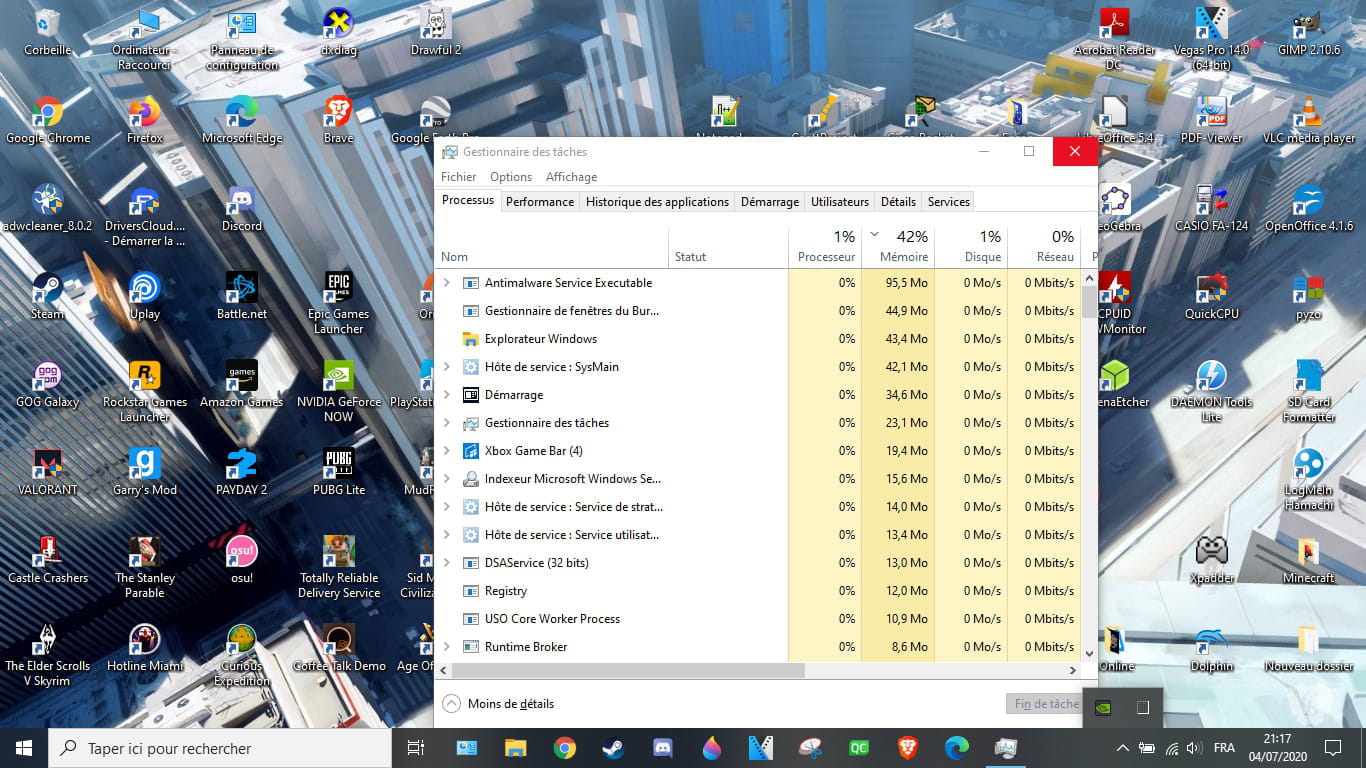1366x768 pixels.
Task: Expand Hôte de service : SysMain row
Action: pyautogui.click(x=447, y=367)
